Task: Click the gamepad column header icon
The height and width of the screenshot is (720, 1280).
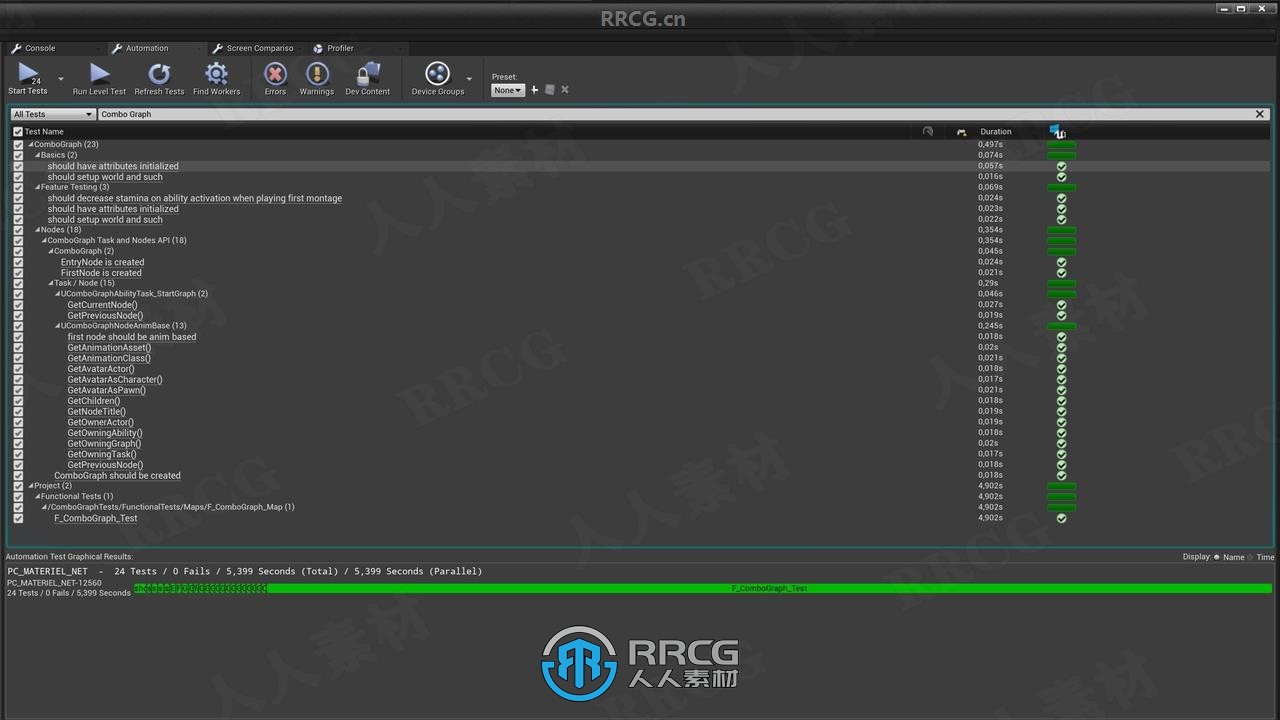Action: click(x=961, y=132)
